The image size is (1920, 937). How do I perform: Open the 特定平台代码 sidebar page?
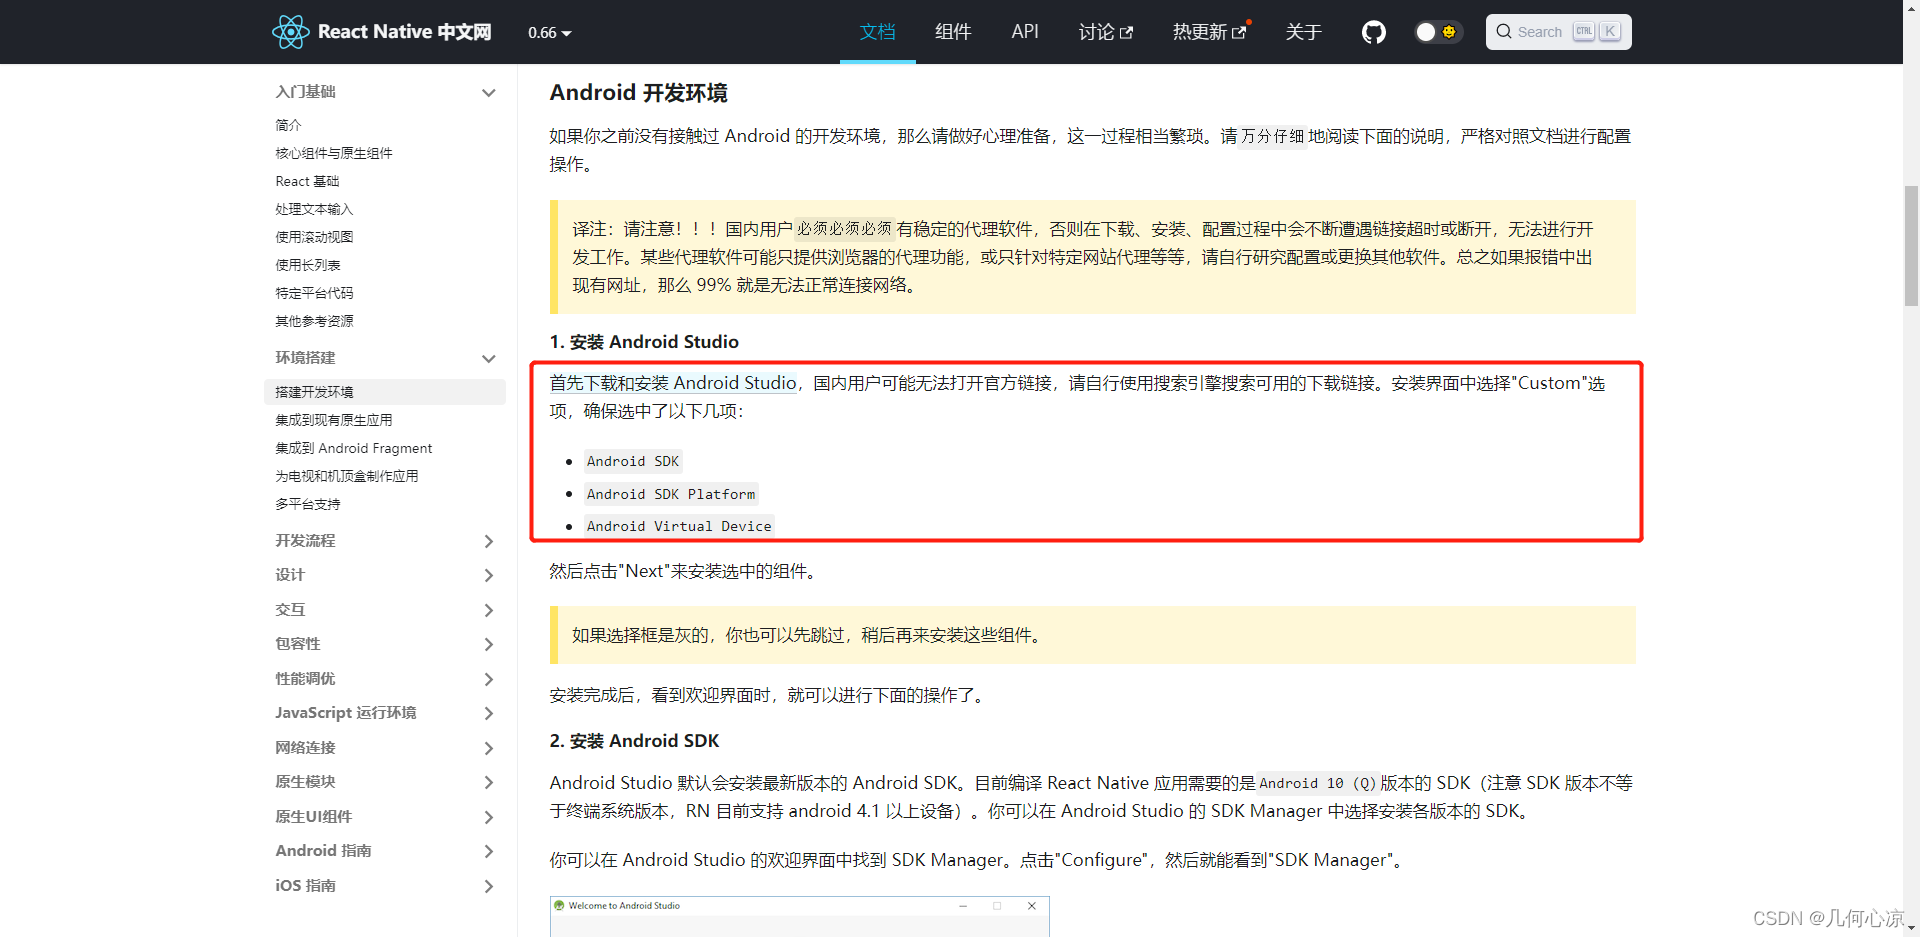click(x=314, y=293)
